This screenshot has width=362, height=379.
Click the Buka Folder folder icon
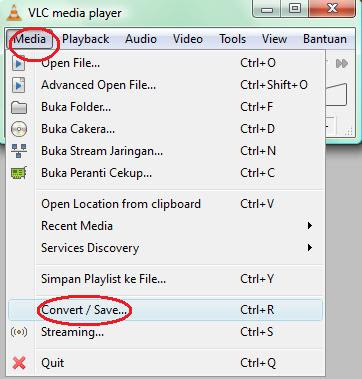pos(19,107)
